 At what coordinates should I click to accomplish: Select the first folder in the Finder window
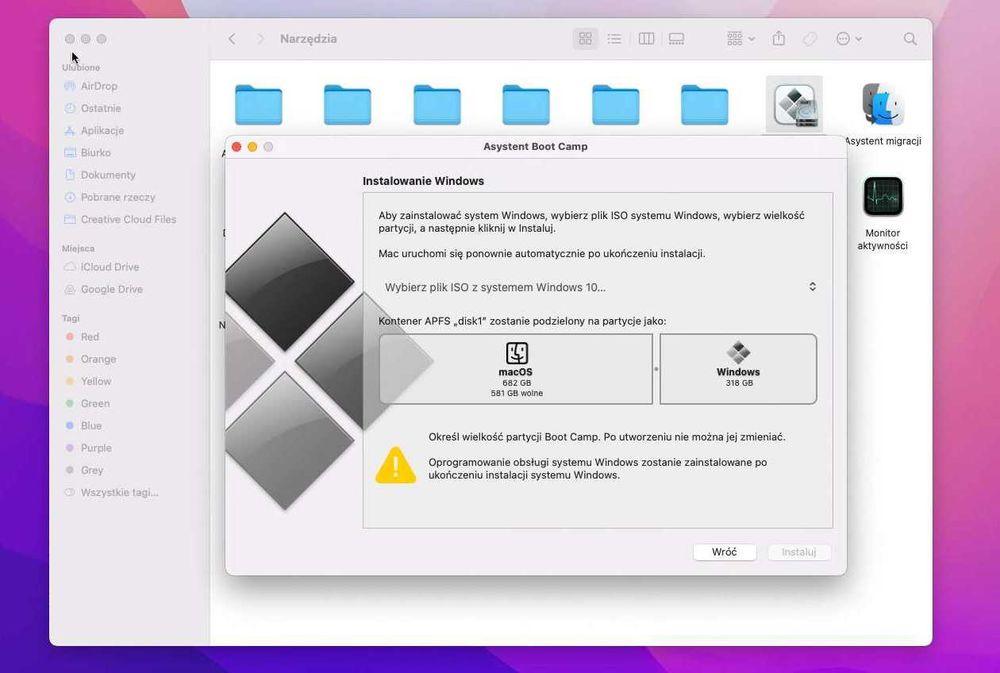click(x=258, y=105)
